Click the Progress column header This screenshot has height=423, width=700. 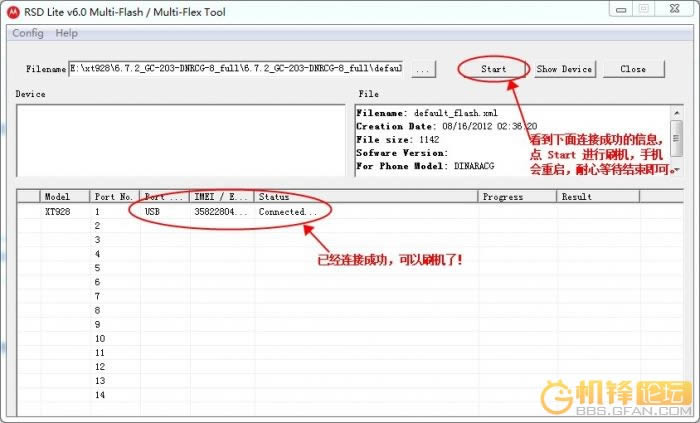516,196
